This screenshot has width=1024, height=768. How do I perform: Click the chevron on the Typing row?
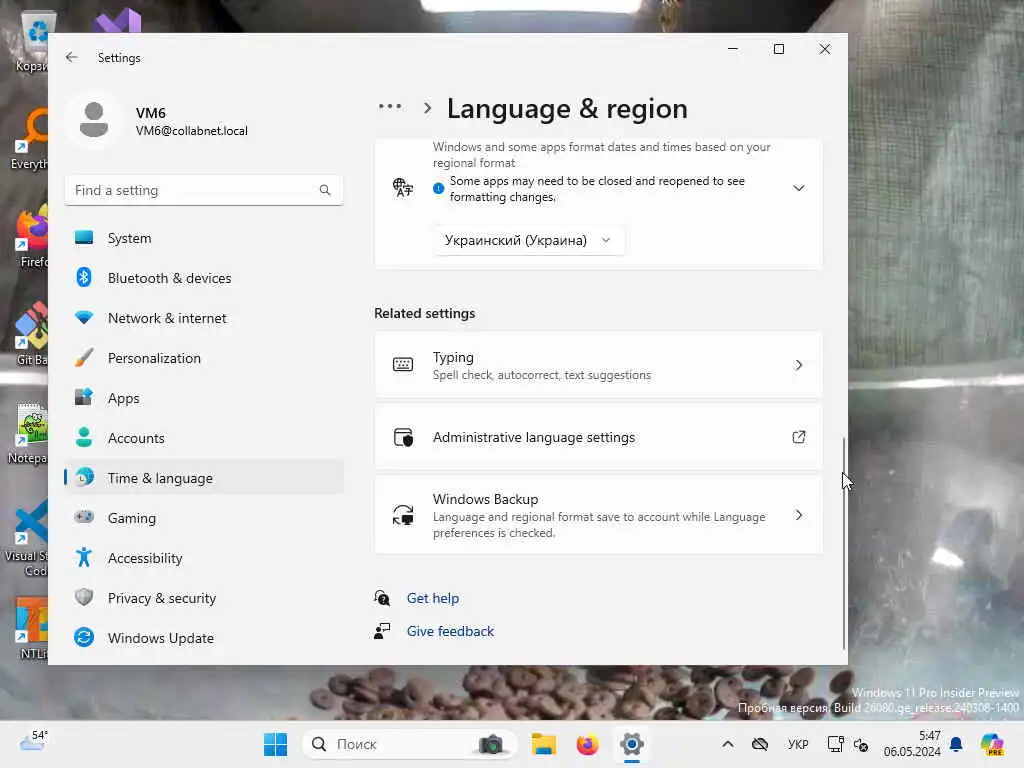click(798, 365)
